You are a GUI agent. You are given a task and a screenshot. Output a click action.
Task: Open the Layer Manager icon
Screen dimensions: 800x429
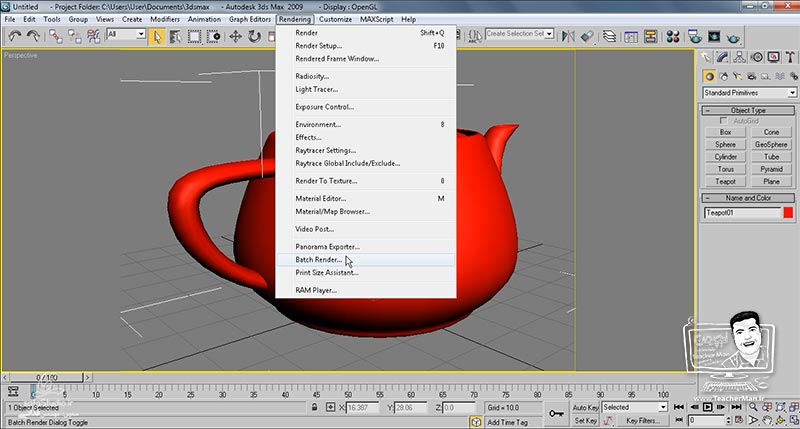coord(609,36)
